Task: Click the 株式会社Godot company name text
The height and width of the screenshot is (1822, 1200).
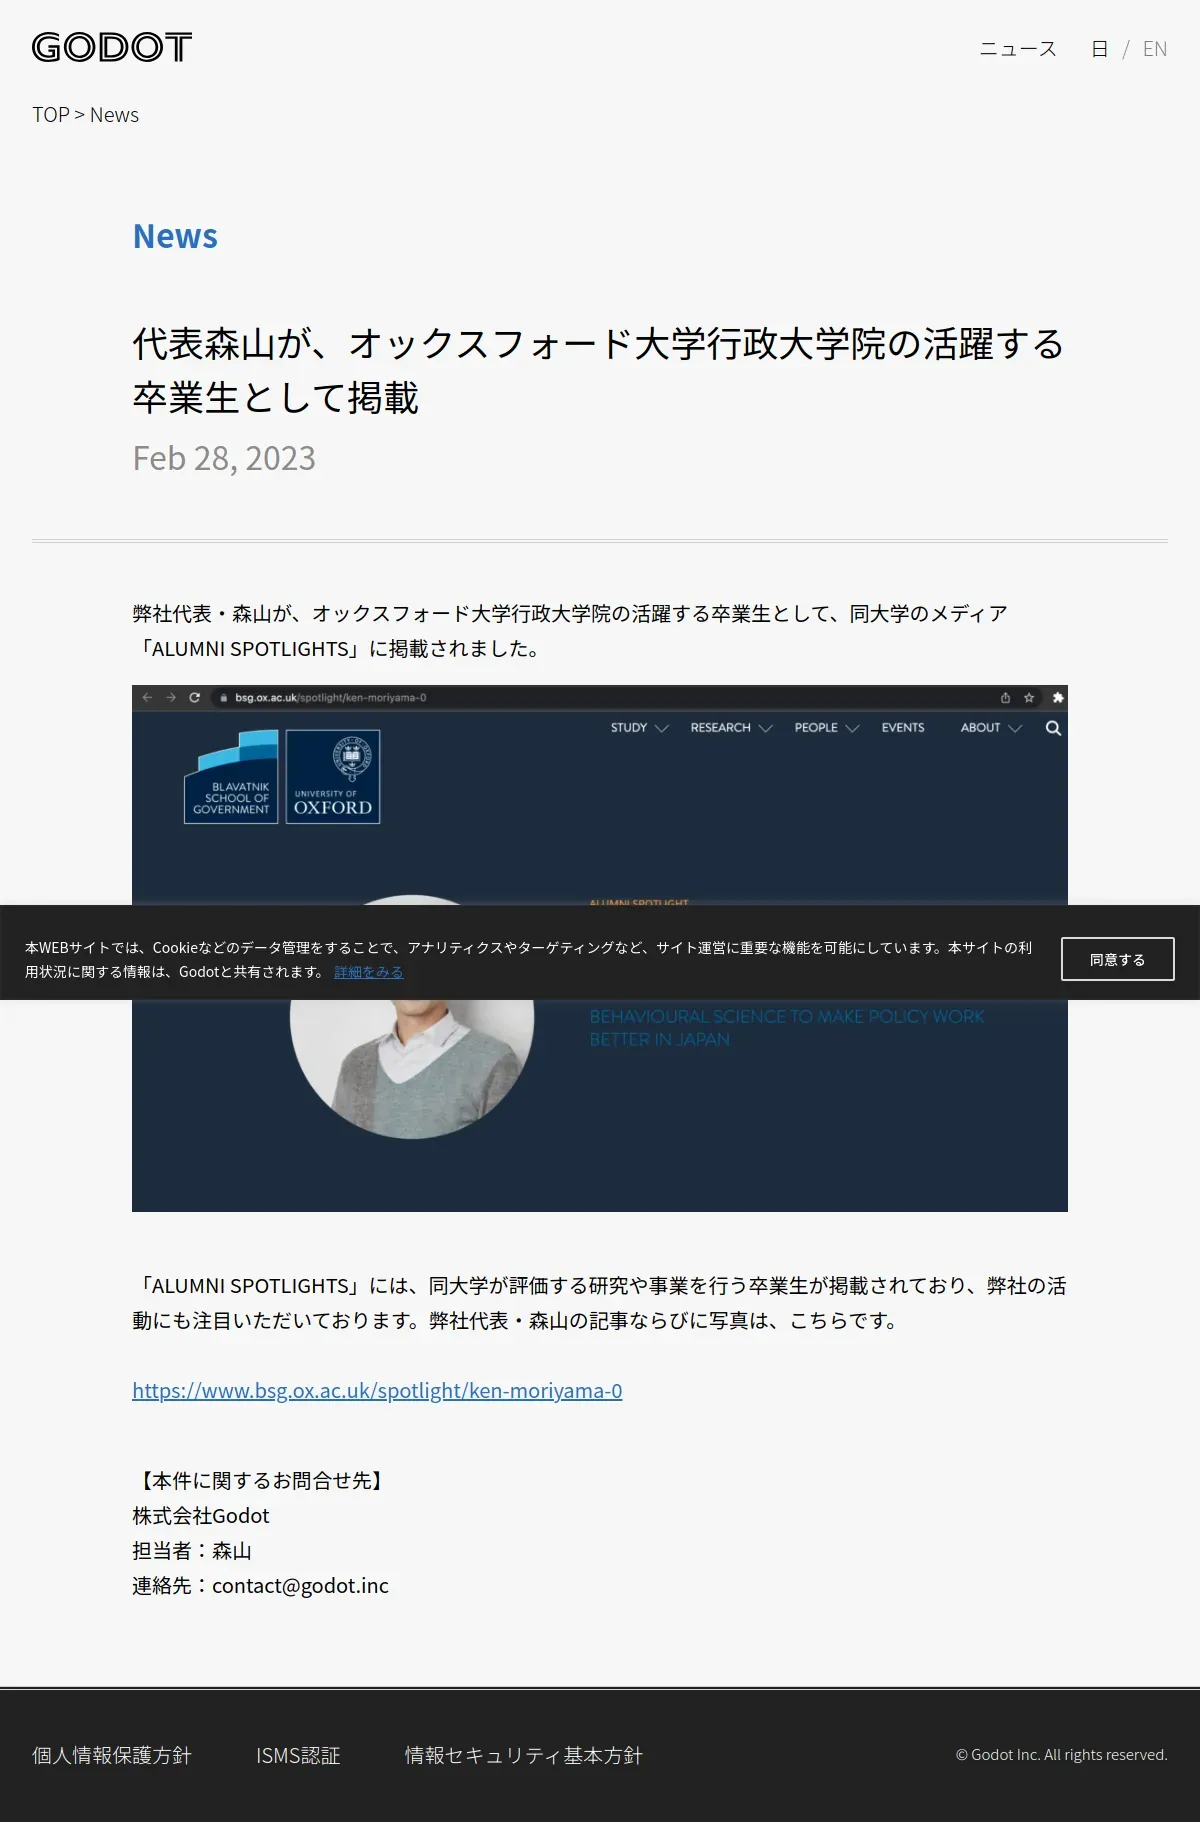Action: (201, 1516)
